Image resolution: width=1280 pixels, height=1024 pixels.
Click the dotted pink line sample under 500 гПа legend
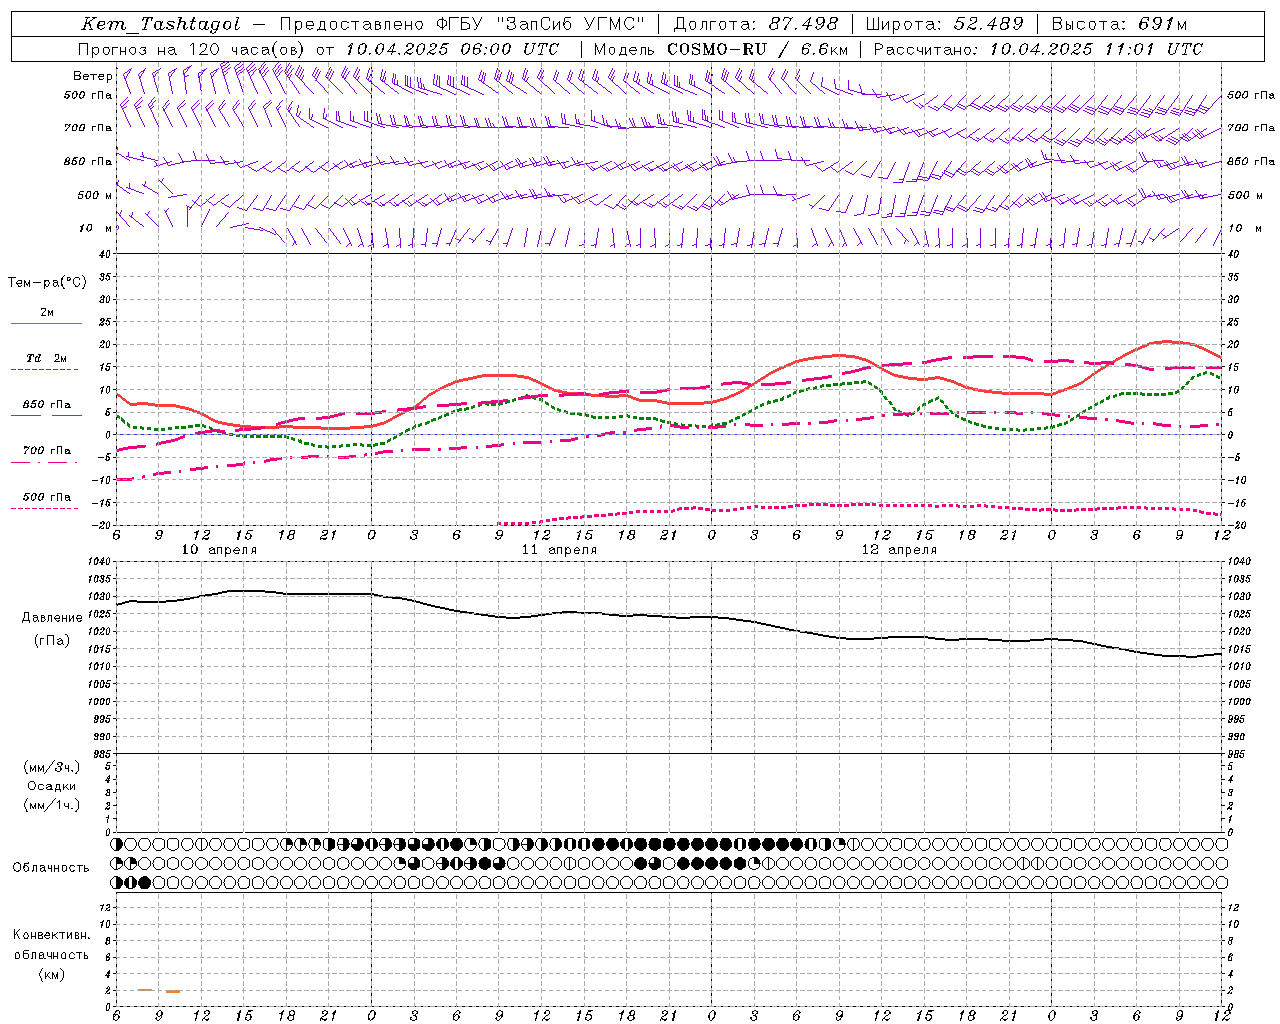[45, 508]
